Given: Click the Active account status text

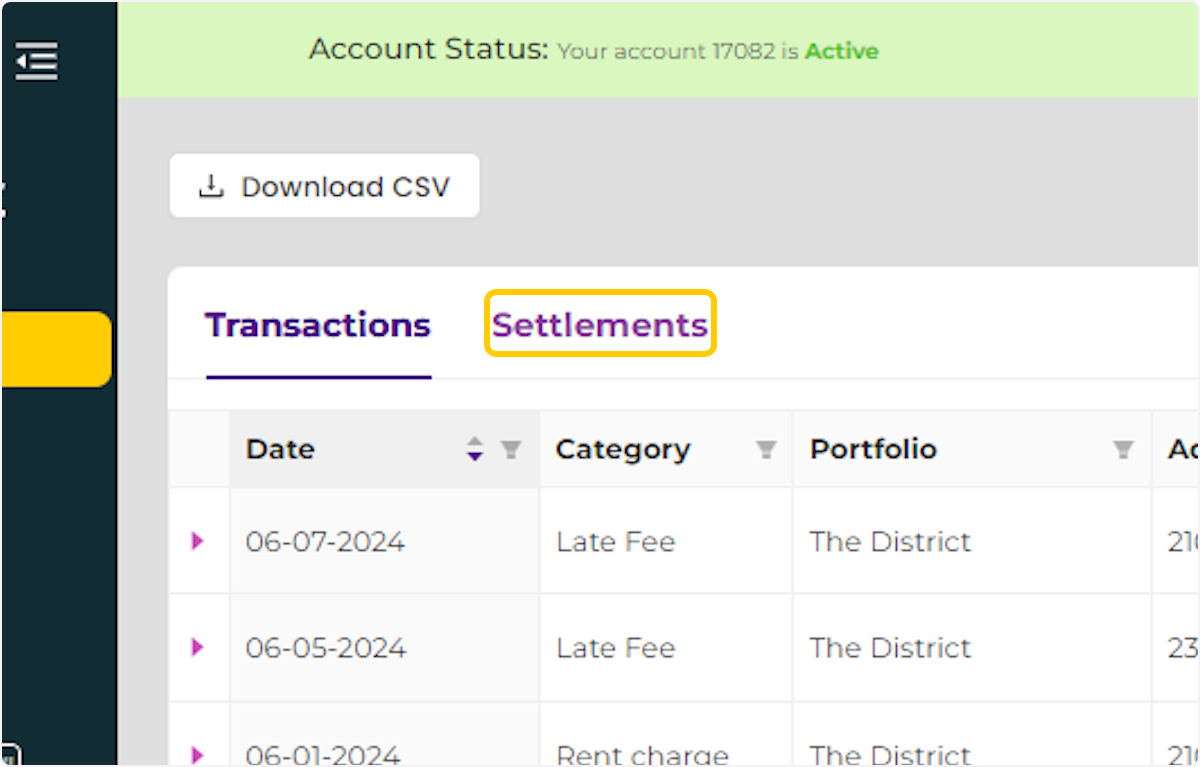Looking at the screenshot, I should (x=841, y=51).
